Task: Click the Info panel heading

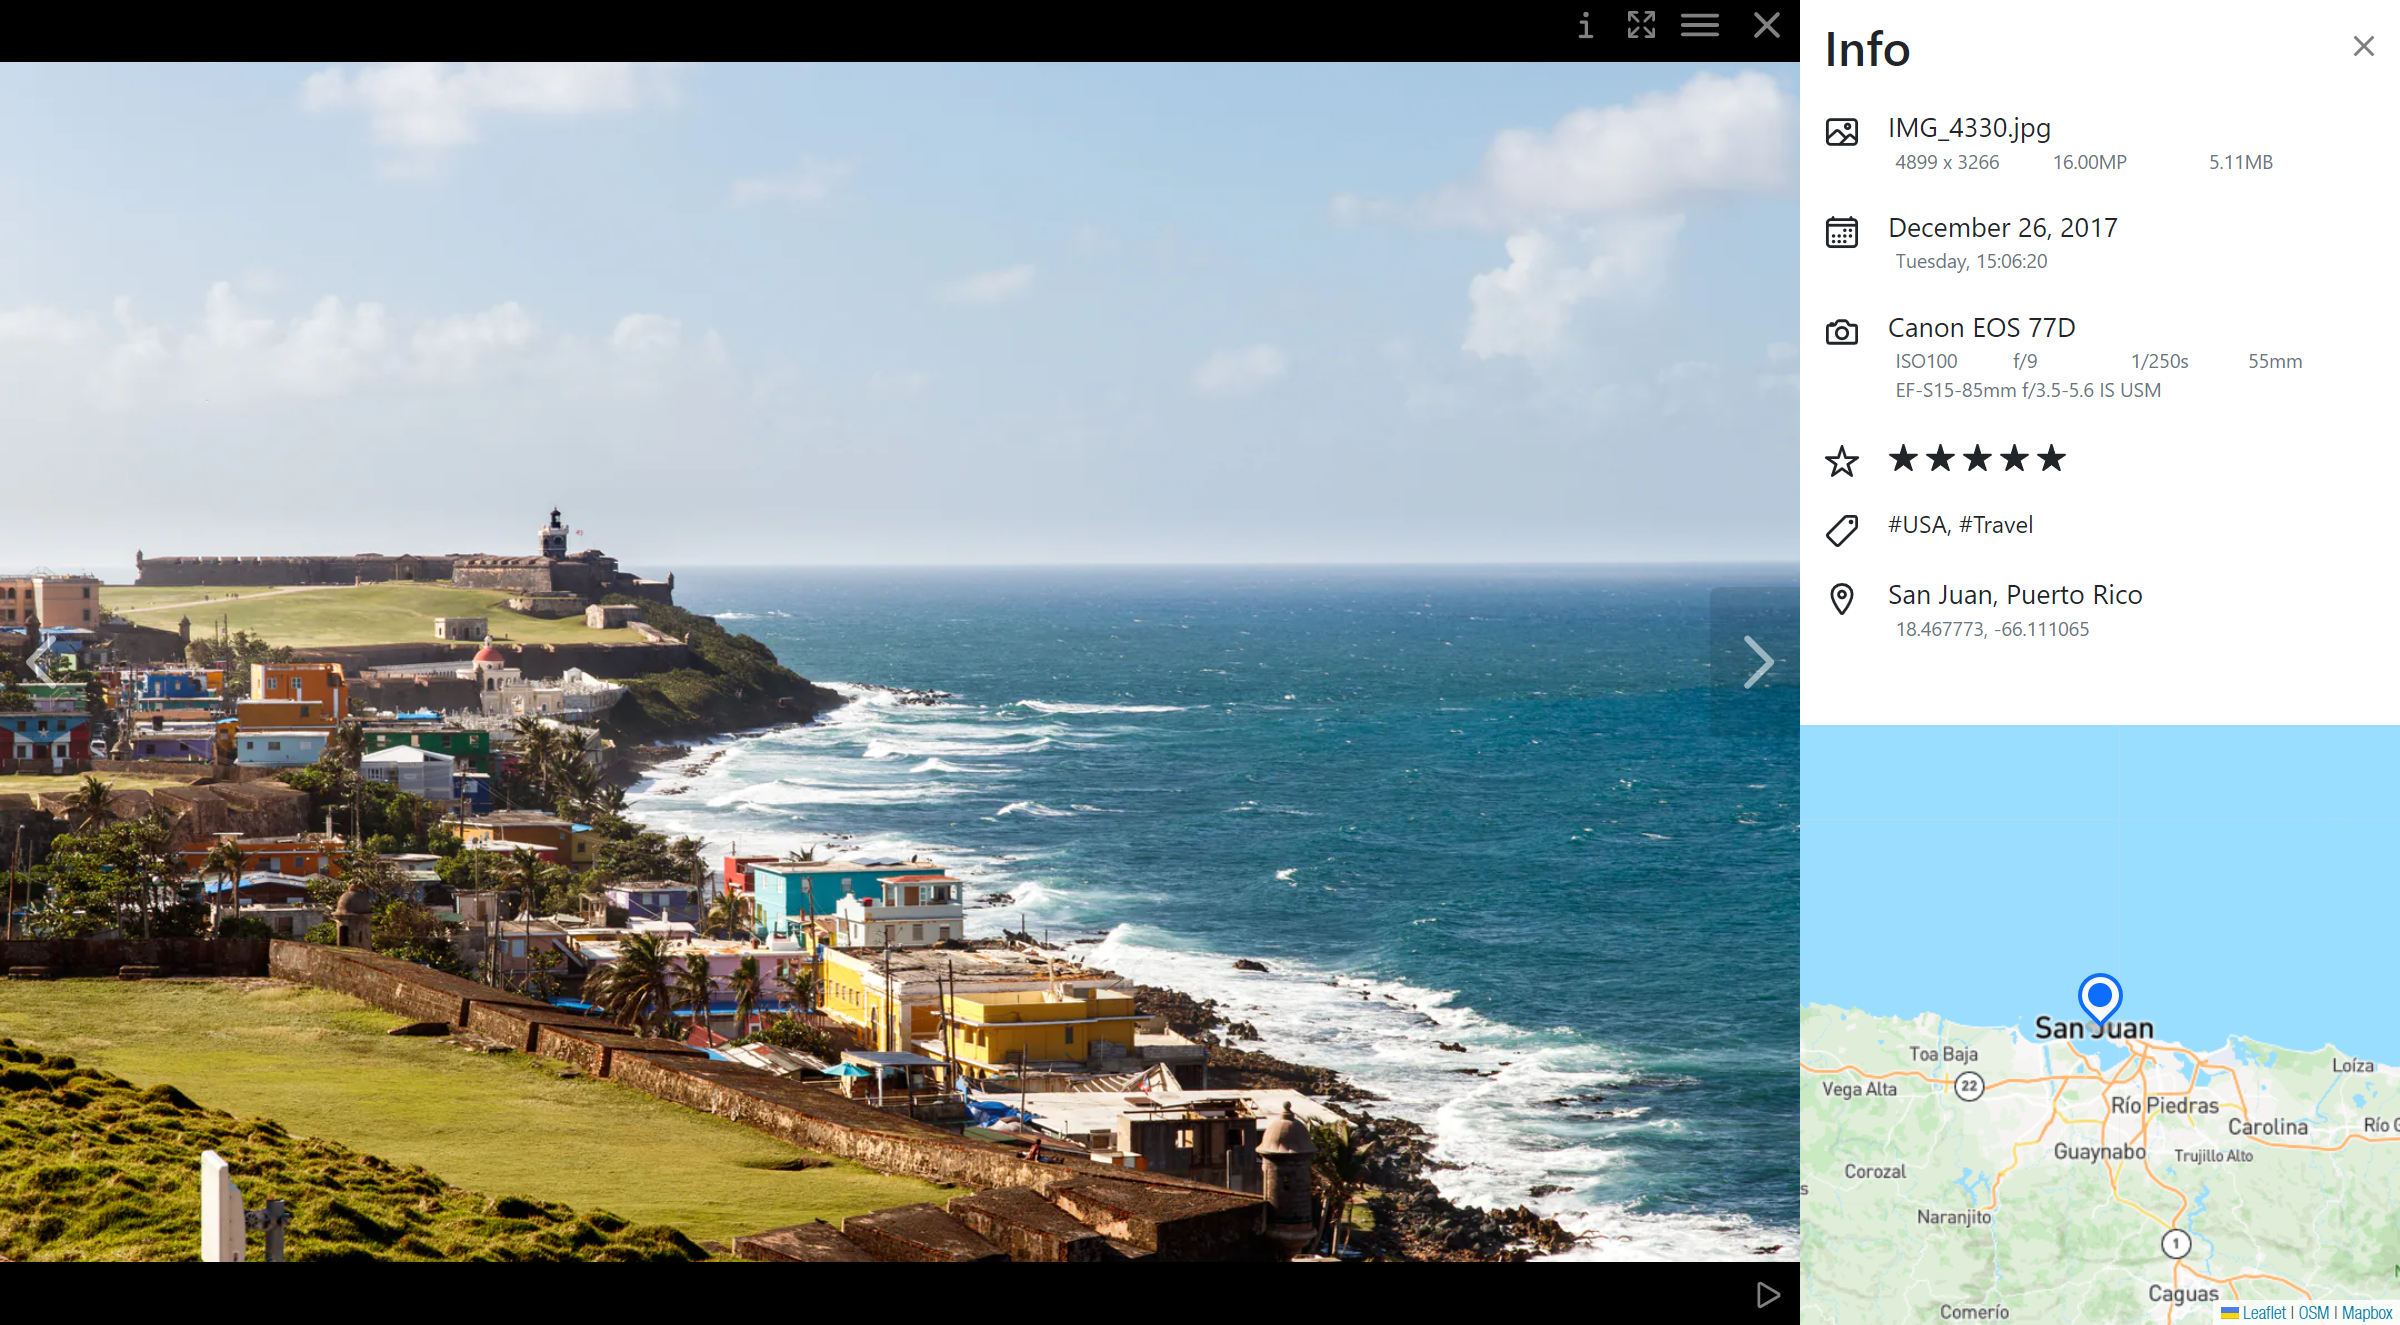Action: (x=1867, y=49)
